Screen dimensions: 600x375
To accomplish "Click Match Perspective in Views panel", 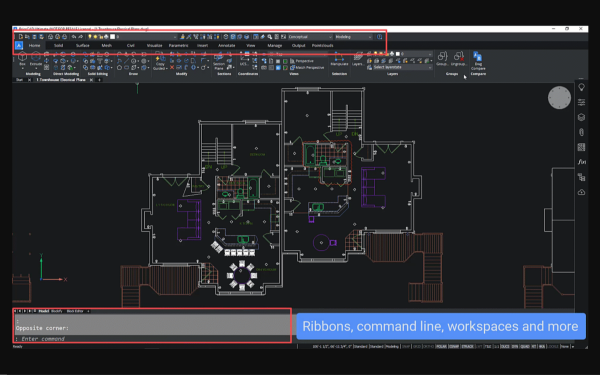I will (307, 68).
